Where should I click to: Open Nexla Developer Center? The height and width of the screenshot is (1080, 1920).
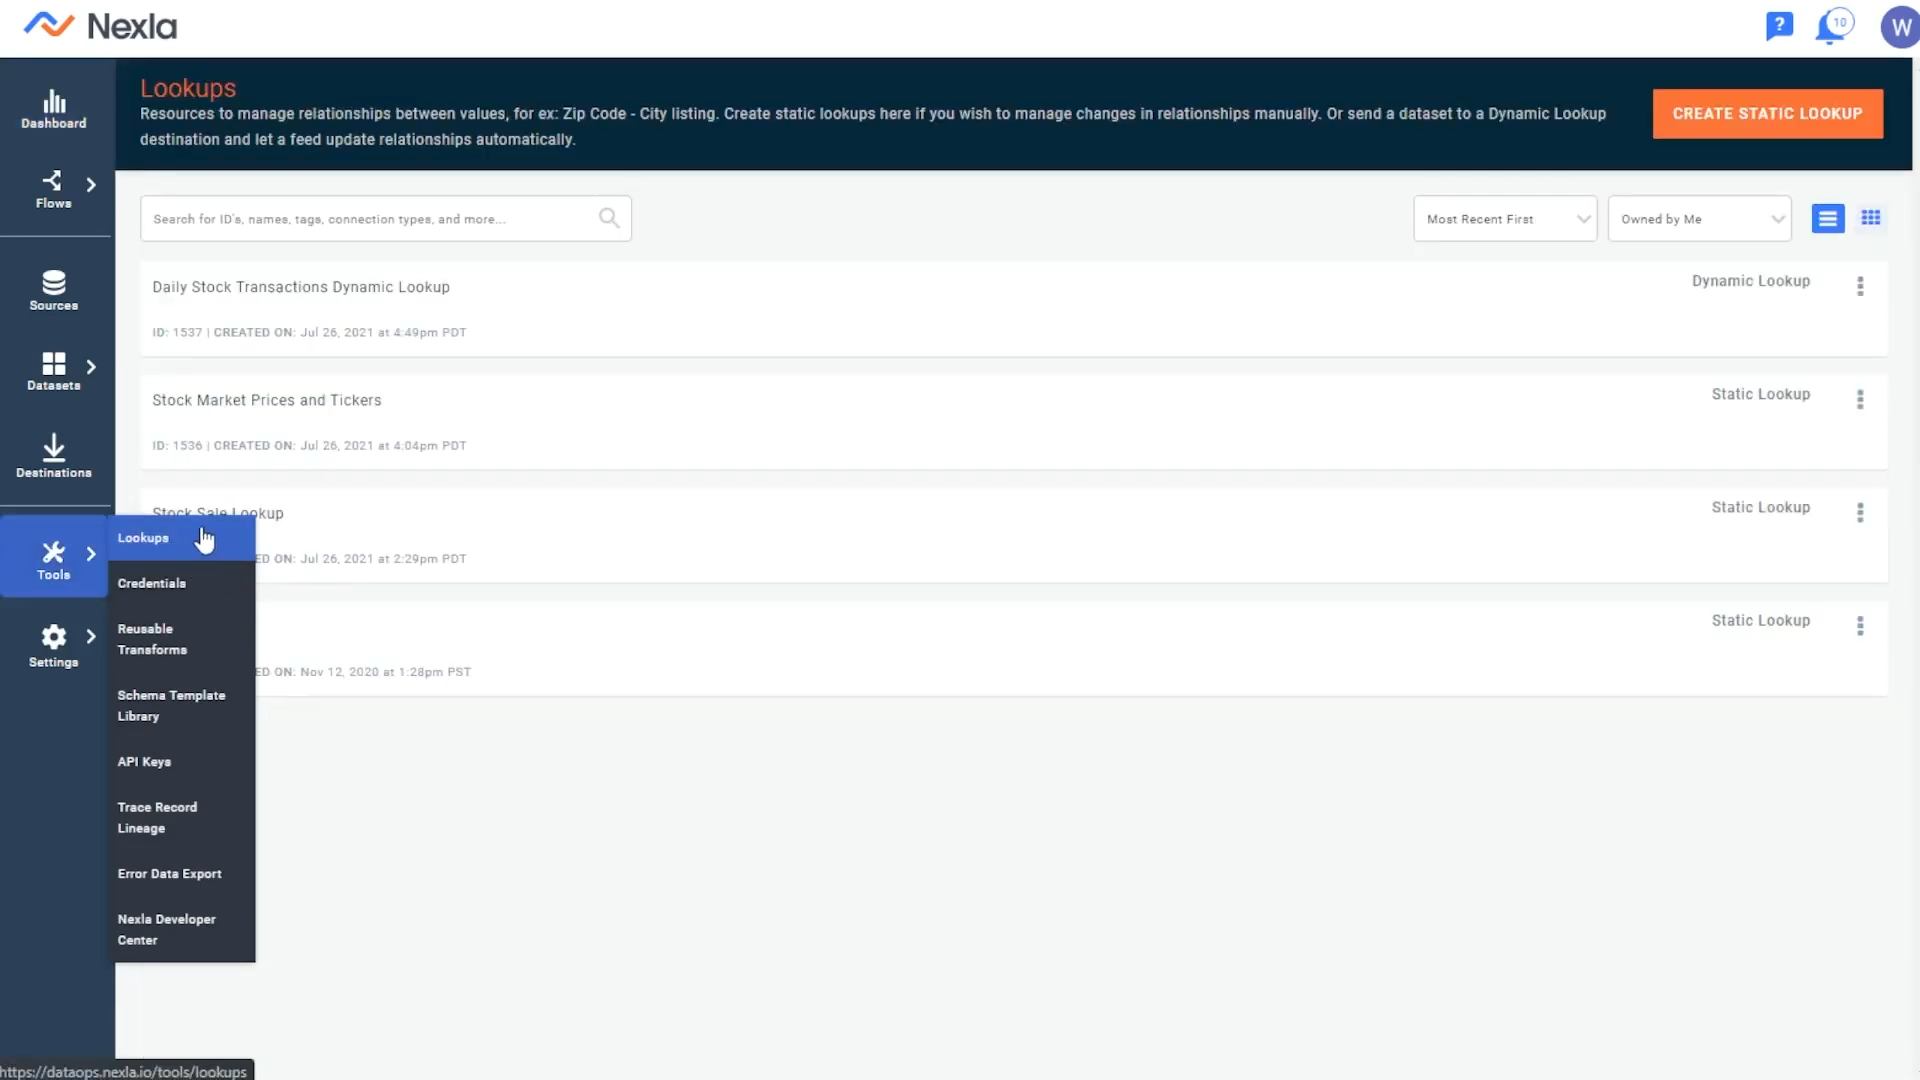click(167, 929)
